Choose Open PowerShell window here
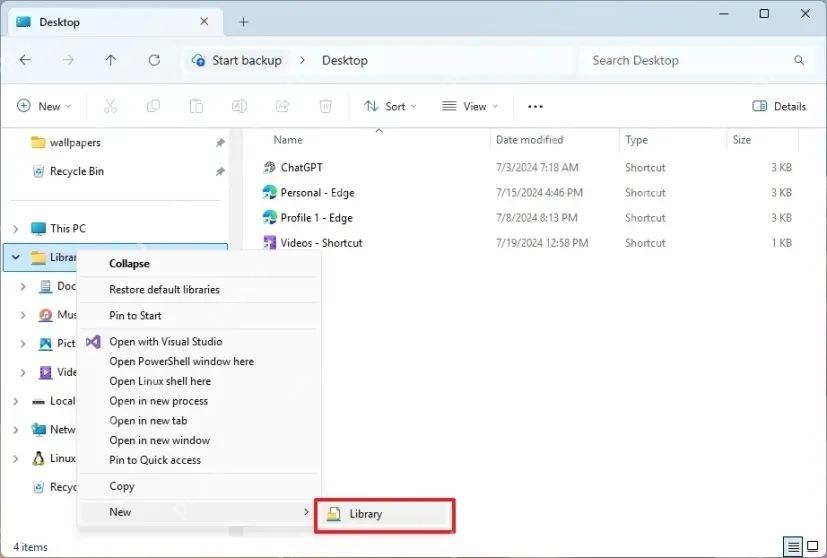 pyautogui.click(x=199, y=361)
